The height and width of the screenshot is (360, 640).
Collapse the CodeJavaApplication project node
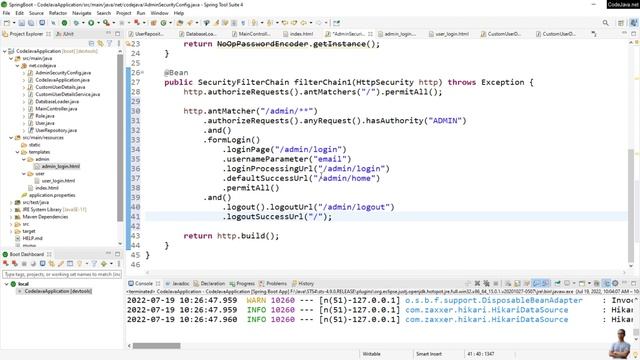point(4,51)
